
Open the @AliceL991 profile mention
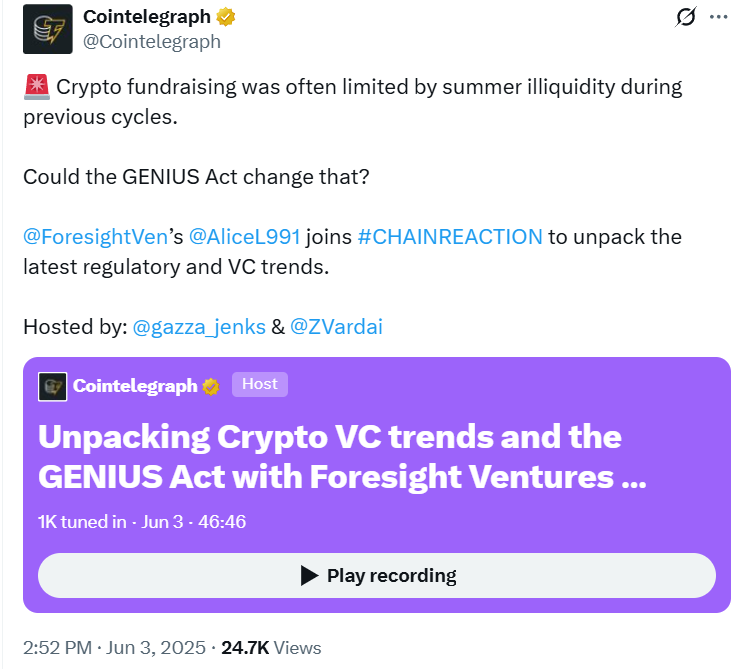click(x=244, y=237)
